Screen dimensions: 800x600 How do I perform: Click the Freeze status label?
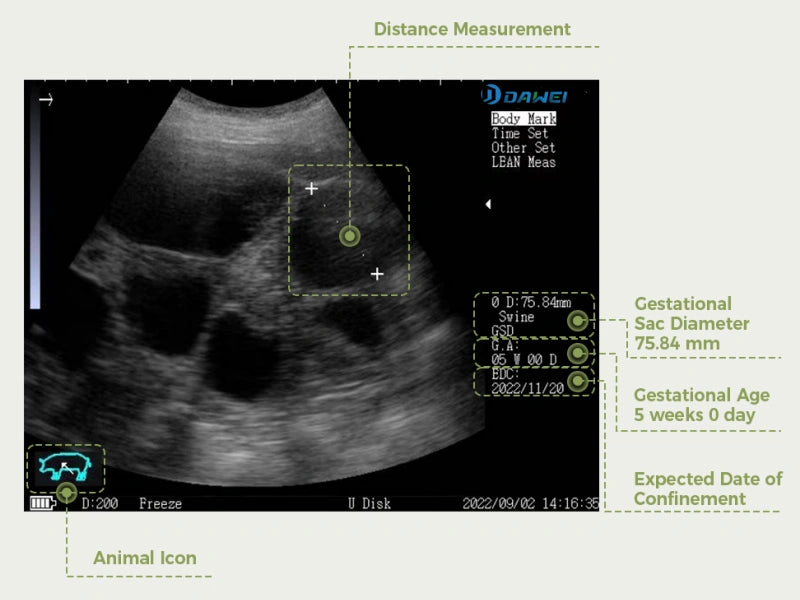(x=159, y=503)
